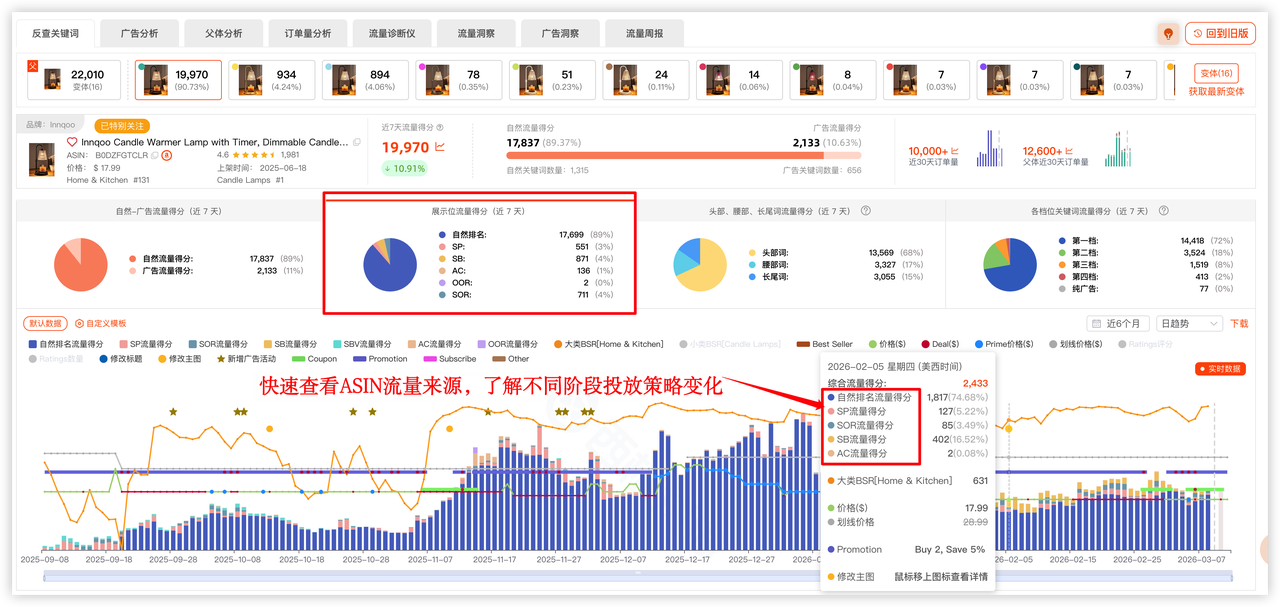This screenshot has height=607, width=1280.
Task: Click help icon next to 近7天流量得分
Action: coord(440,128)
